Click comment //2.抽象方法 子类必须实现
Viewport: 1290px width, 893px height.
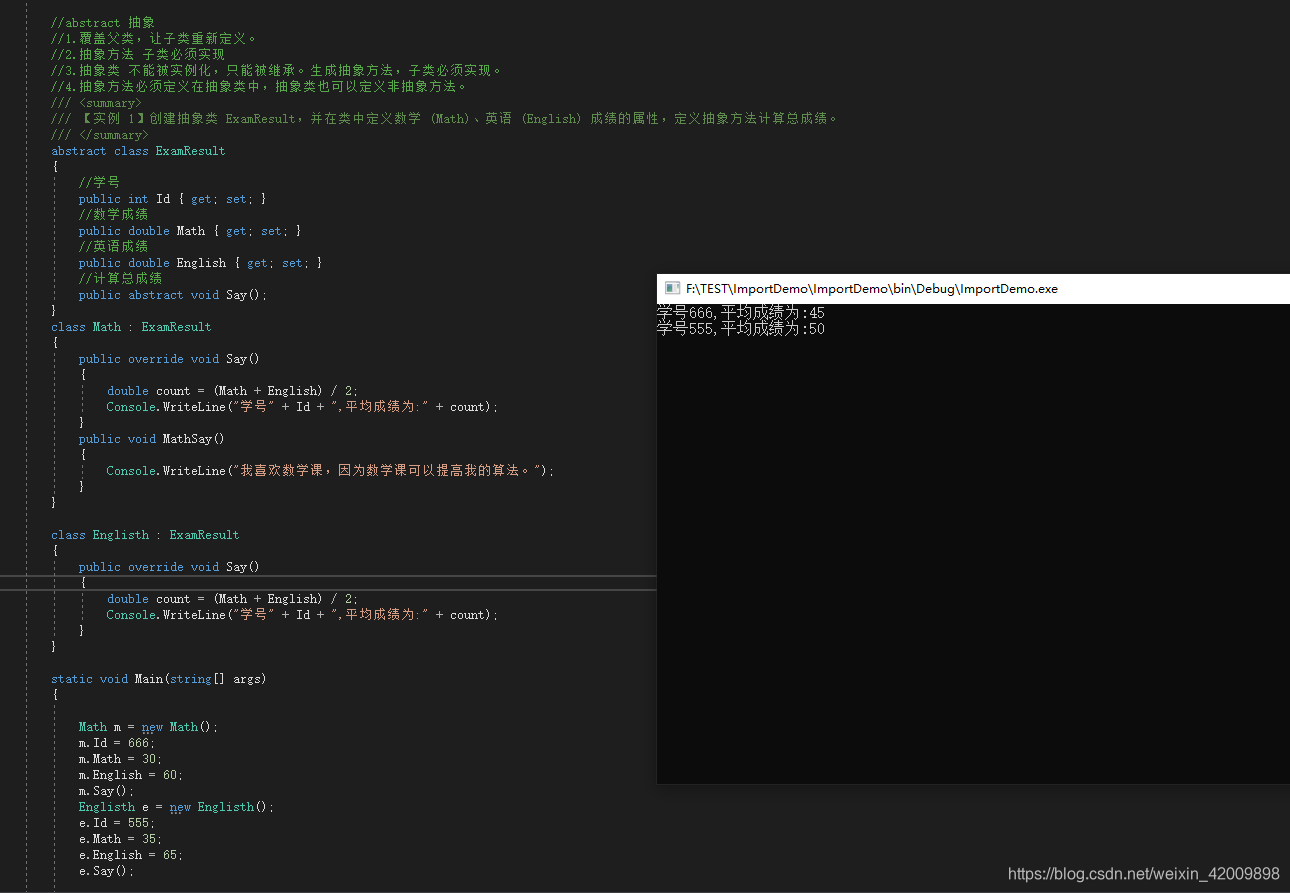tap(138, 54)
